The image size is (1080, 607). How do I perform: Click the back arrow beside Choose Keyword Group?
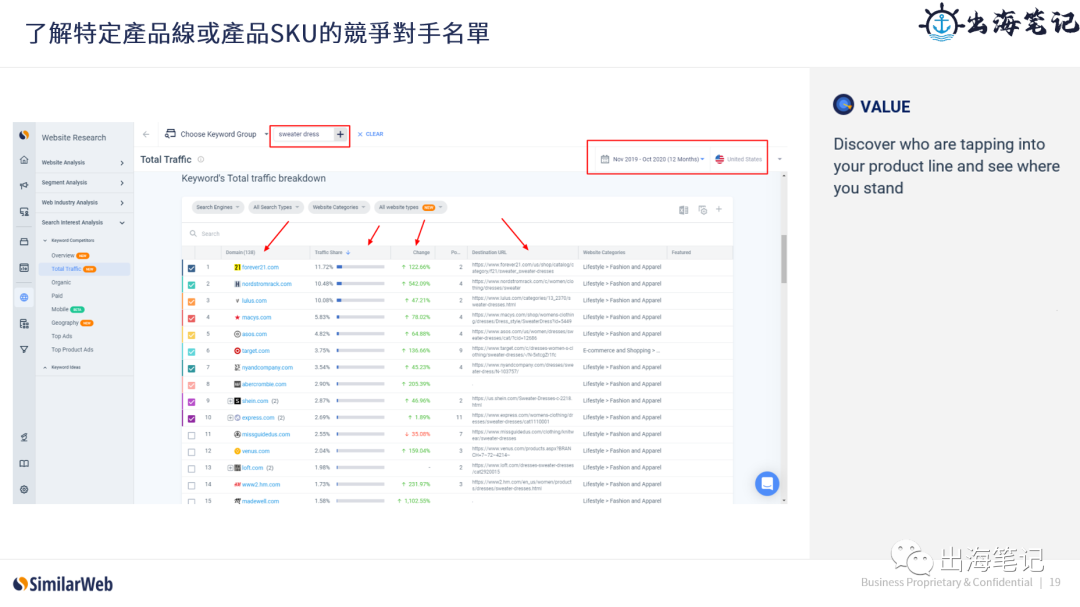click(146, 134)
